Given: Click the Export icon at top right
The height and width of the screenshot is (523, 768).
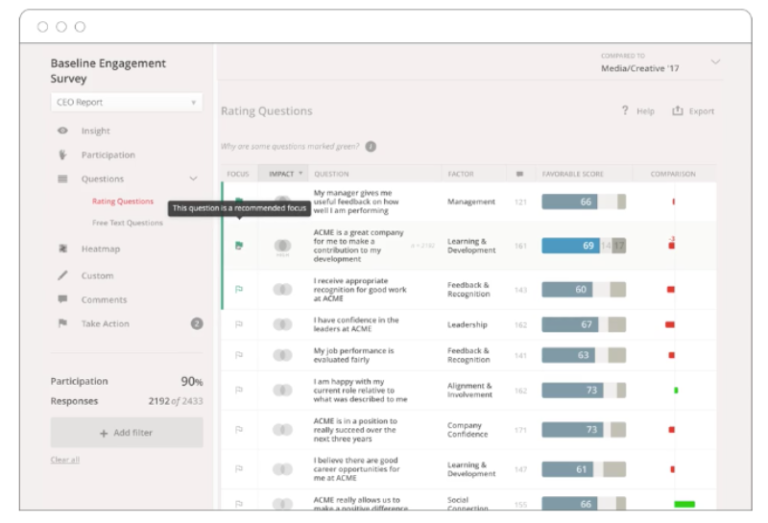Looking at the screenshot, I should 677,111.
